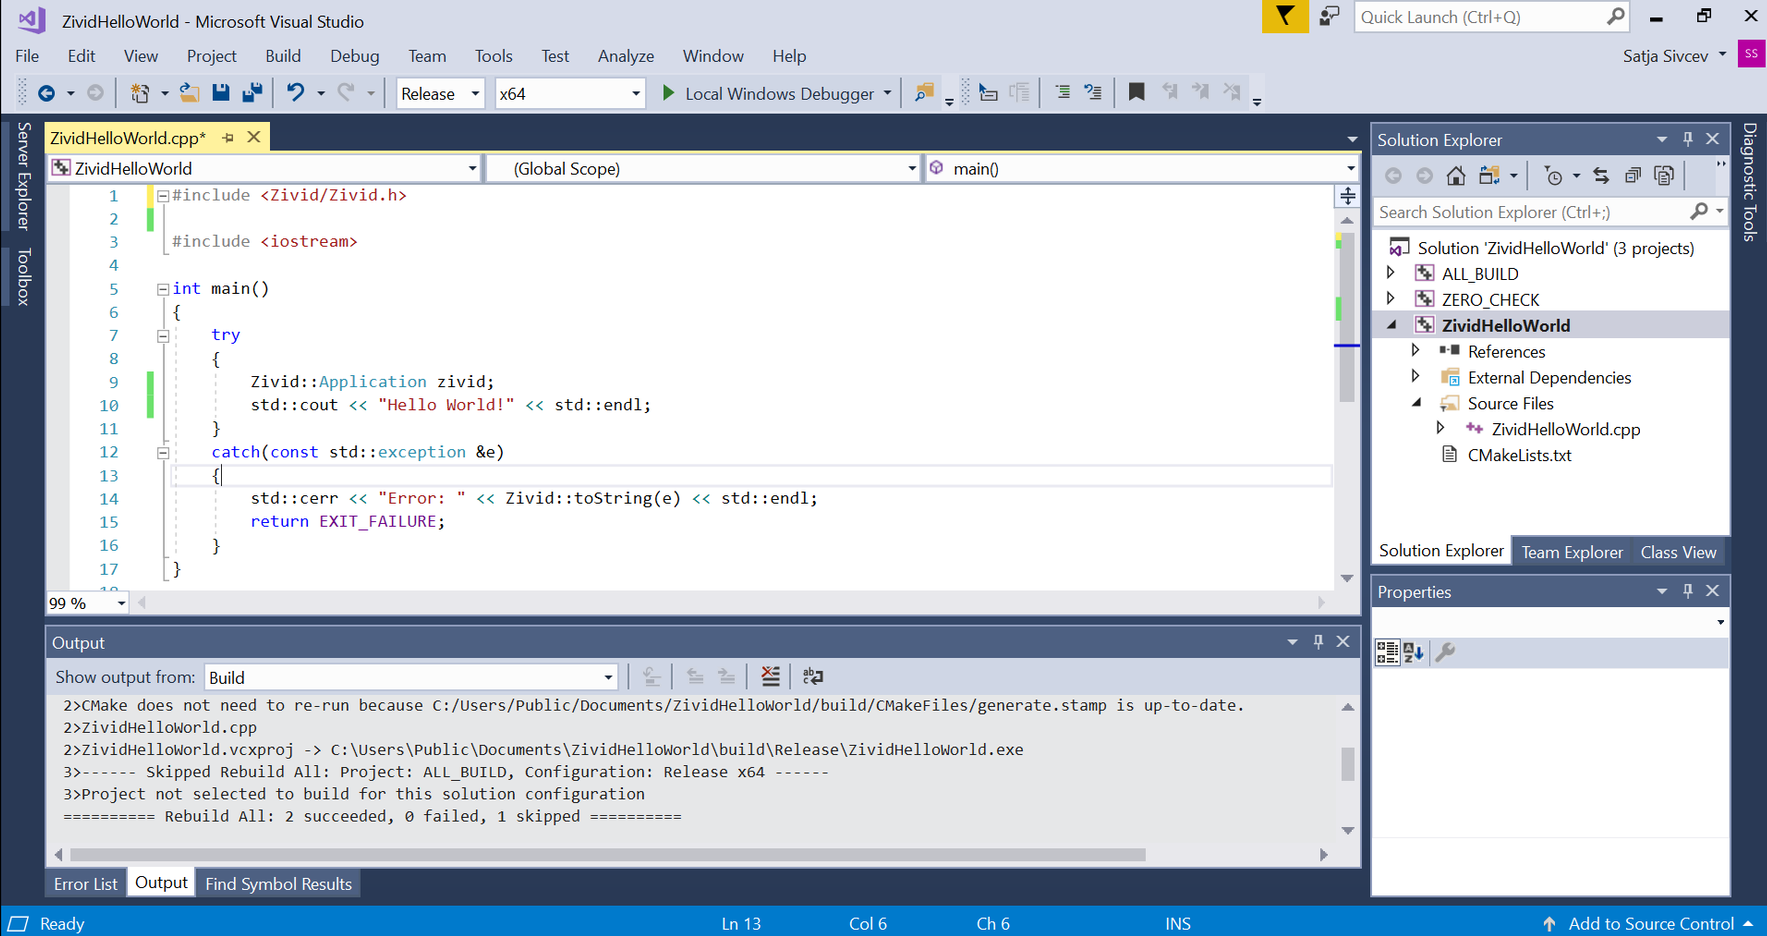The height and width of the screenshot is (936, 1767).
Task: Switch to the Error List tab
Action: point(86,884)
